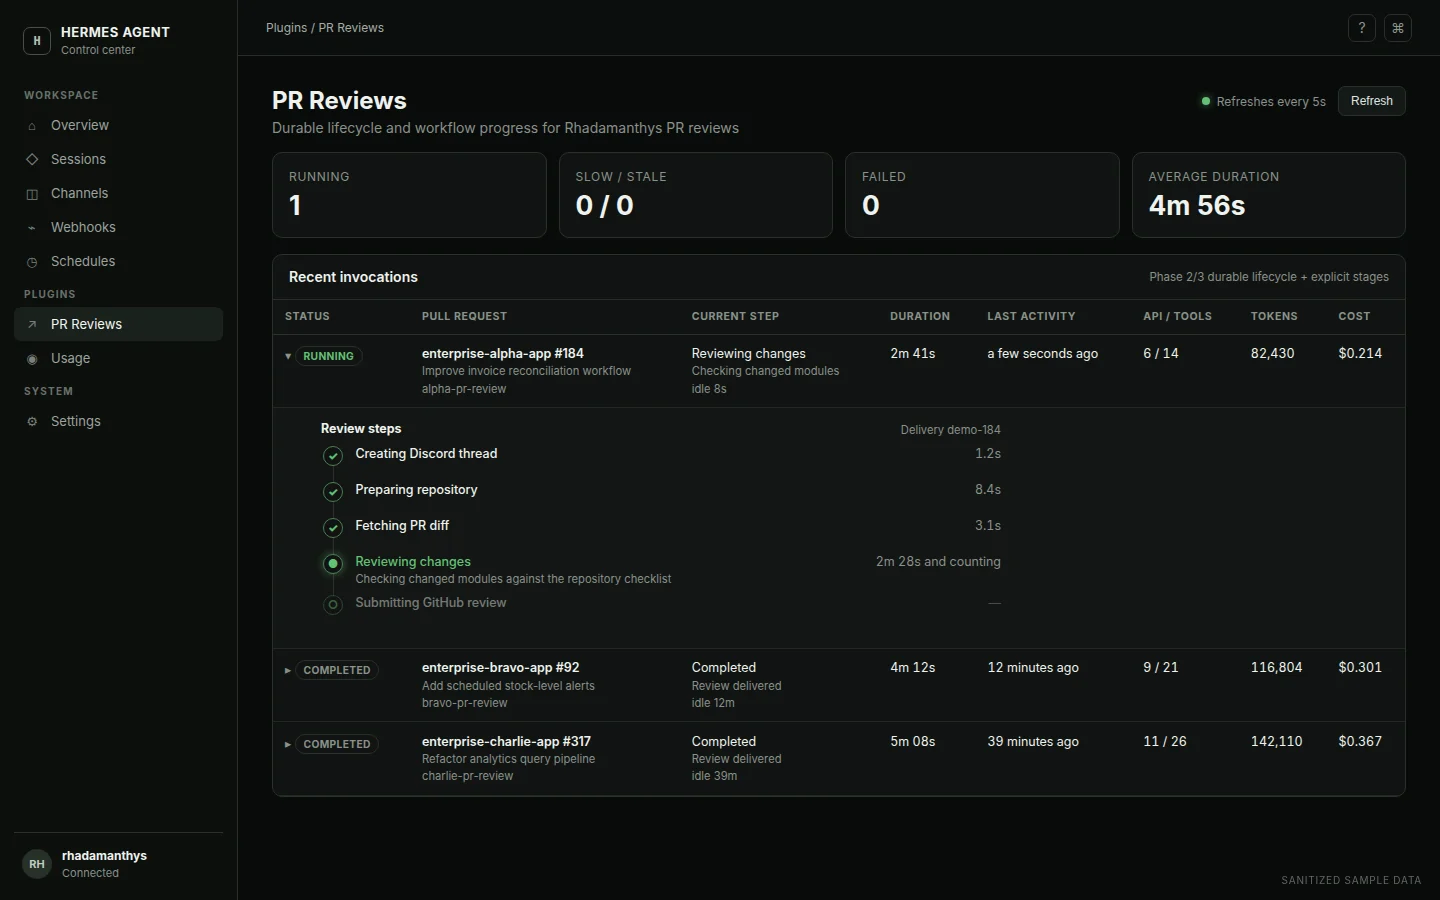The image size is (1440, 900).
Task: Open Schedules from the sidebar
Action: tap(118, 262)
